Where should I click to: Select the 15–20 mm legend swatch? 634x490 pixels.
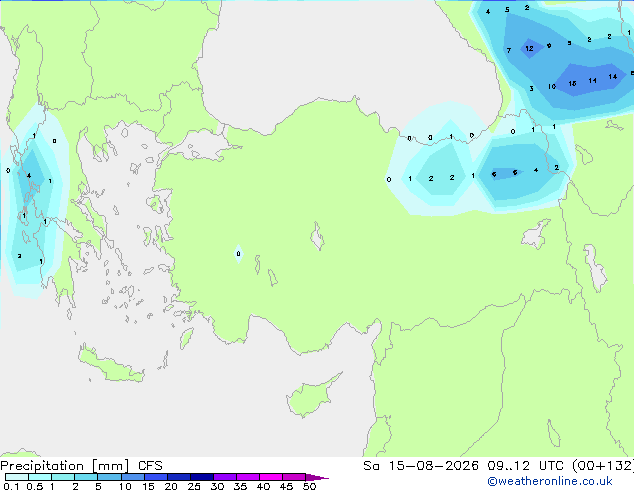click(x=155, y=477)
